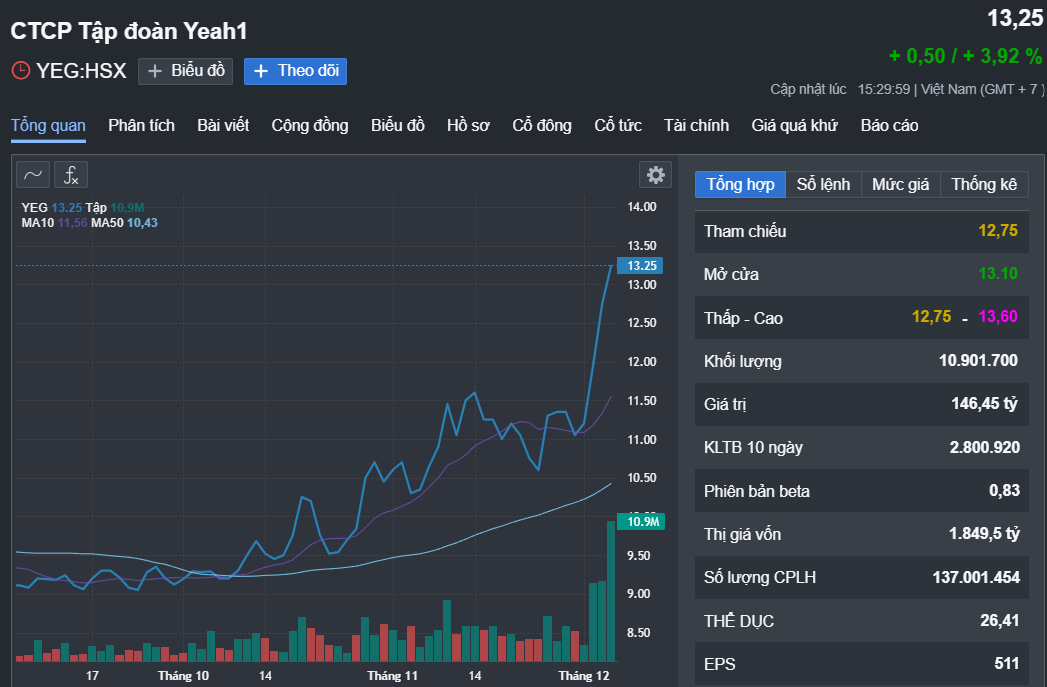Click the Khối lượng value 10.901.700
The image size is (1047, 687).
pyautogui.click(x=978, y=361)
